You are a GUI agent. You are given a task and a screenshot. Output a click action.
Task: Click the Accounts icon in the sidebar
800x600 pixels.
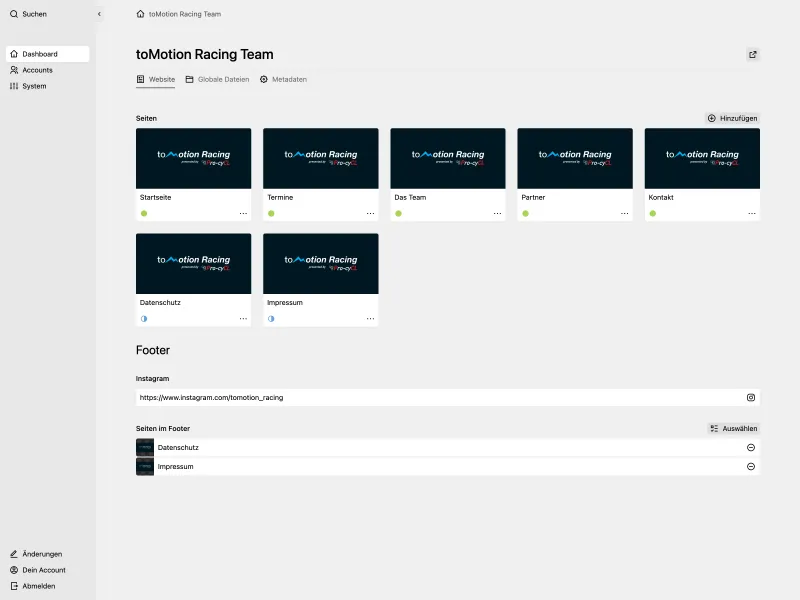coord(14,70)
